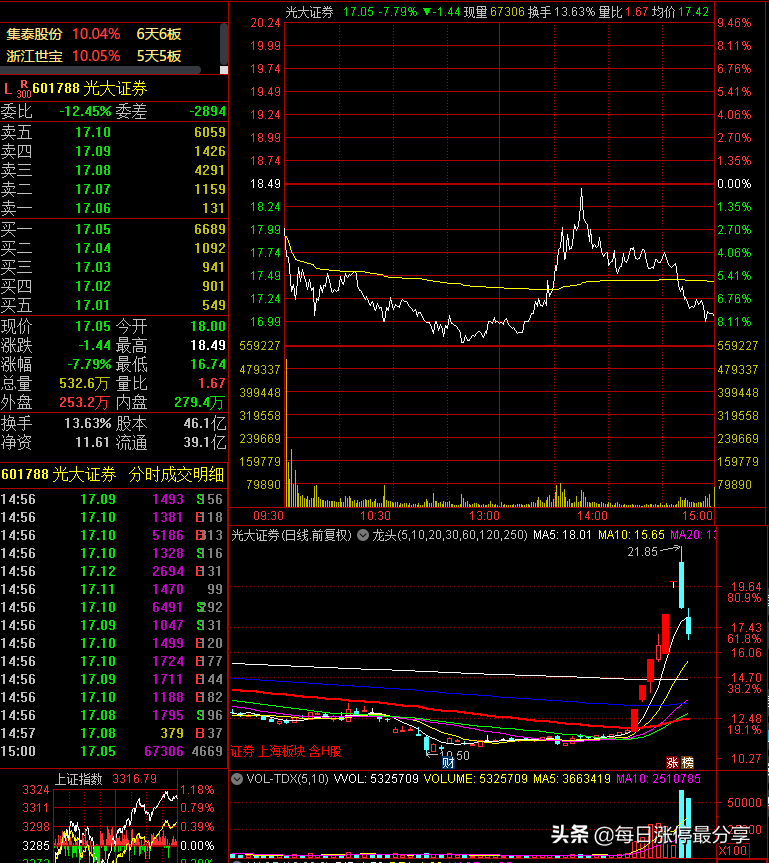769x863 pixels.
Task: Click the 流通 39.1亿 value
Action: [x=204, y=443]
